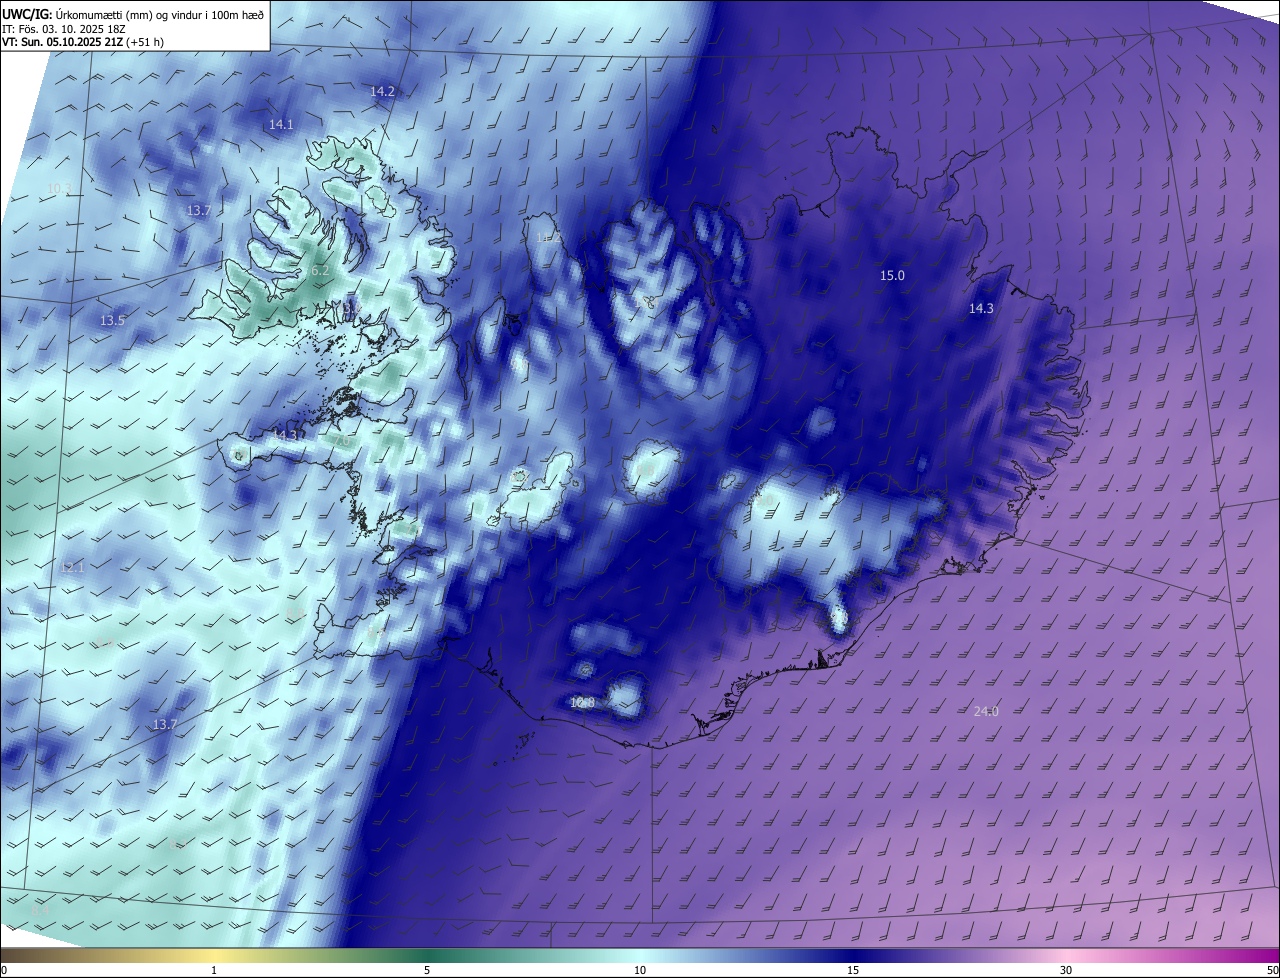The height and width of the screenshot is (978, 1280).
Task: Click the "50" tick on the color scale
Action: [1272, 971]
